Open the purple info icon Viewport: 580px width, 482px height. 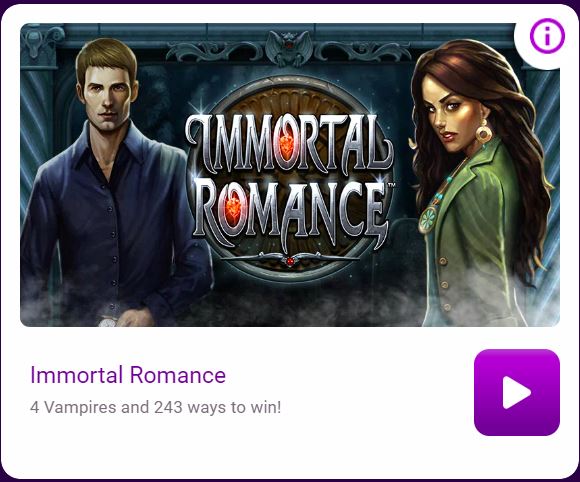click(x=547, y=36)
